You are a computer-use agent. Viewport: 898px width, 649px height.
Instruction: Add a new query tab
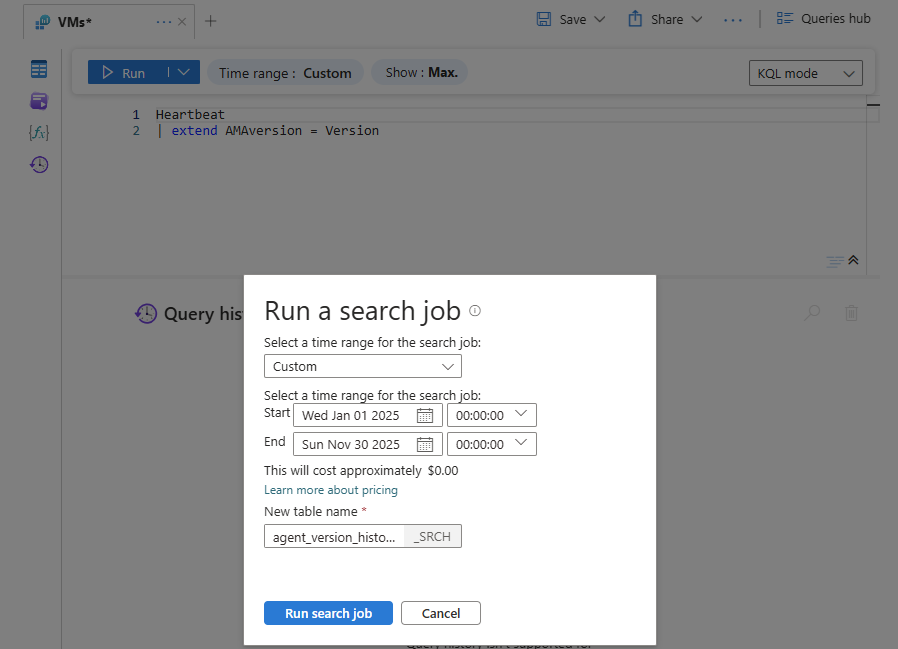pyautogui.click(x=210, y=21)
